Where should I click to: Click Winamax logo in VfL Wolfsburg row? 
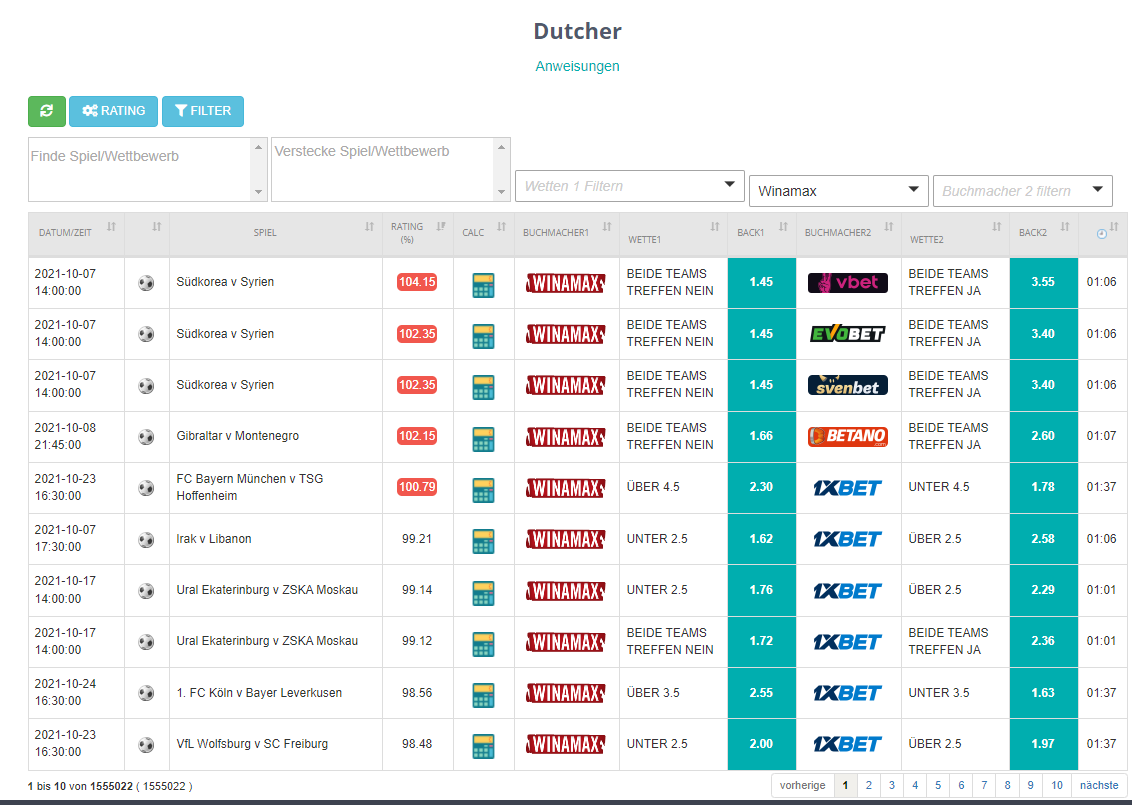point(565,744)
